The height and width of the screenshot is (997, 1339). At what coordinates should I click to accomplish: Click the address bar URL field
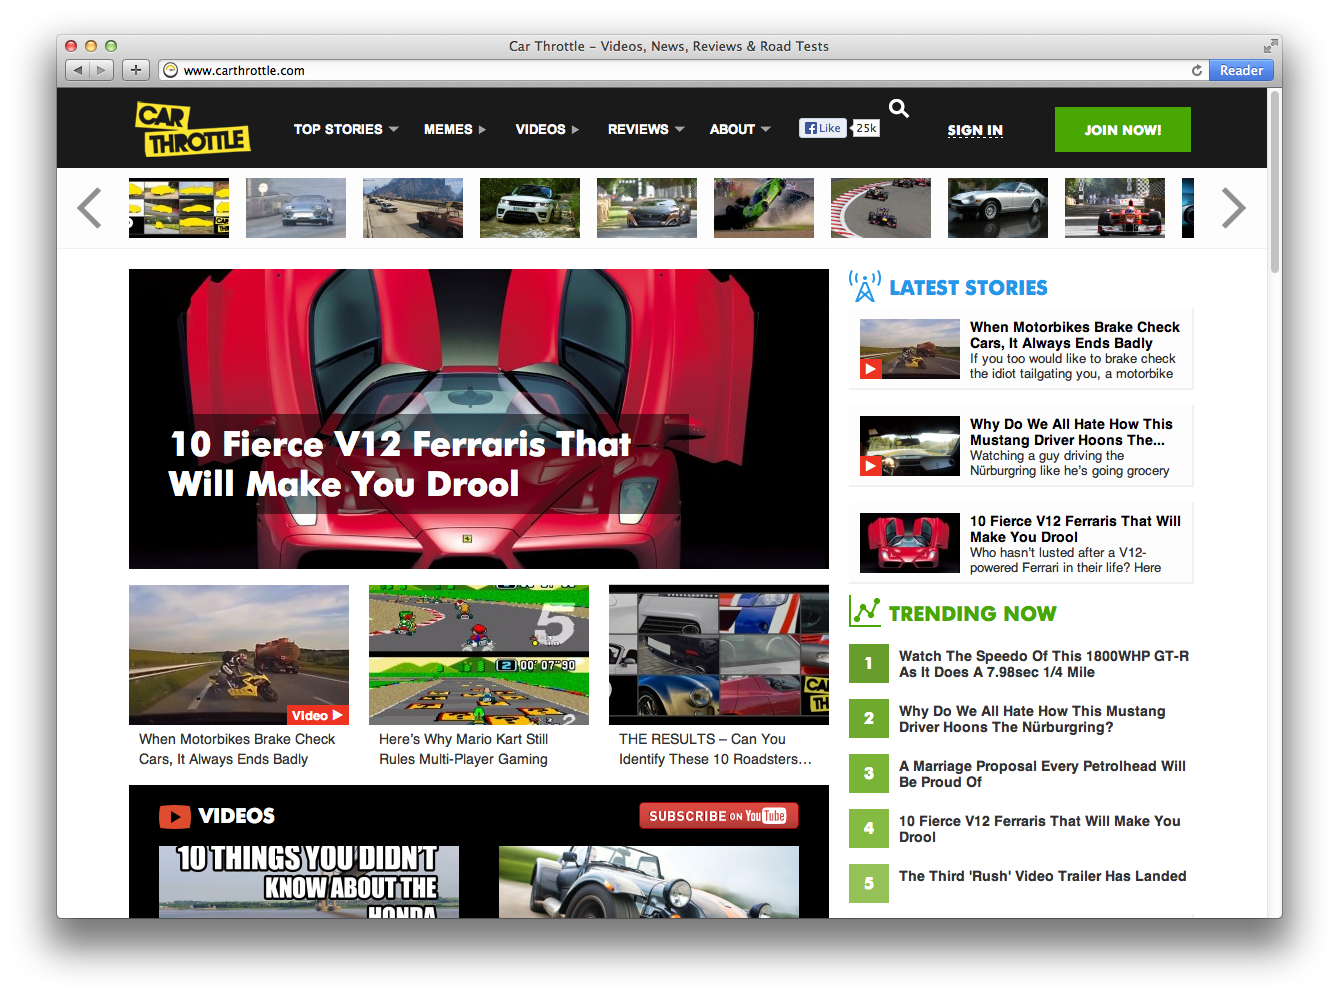coord(684,70)
